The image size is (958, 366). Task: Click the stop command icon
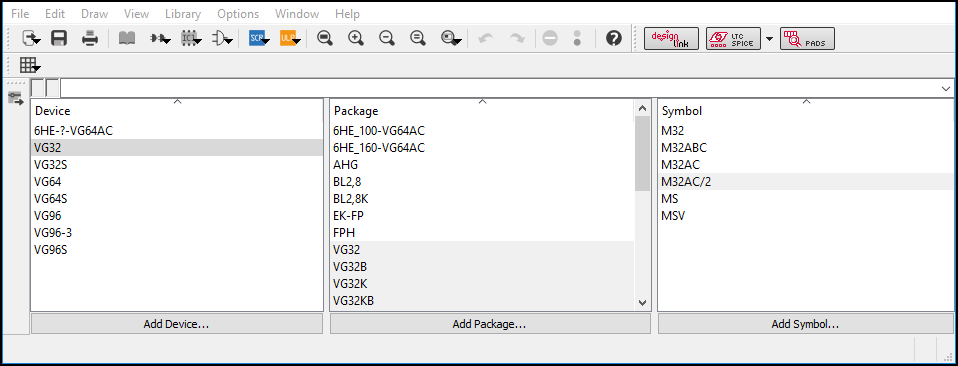pyautogui.click(x=550, y=38)
